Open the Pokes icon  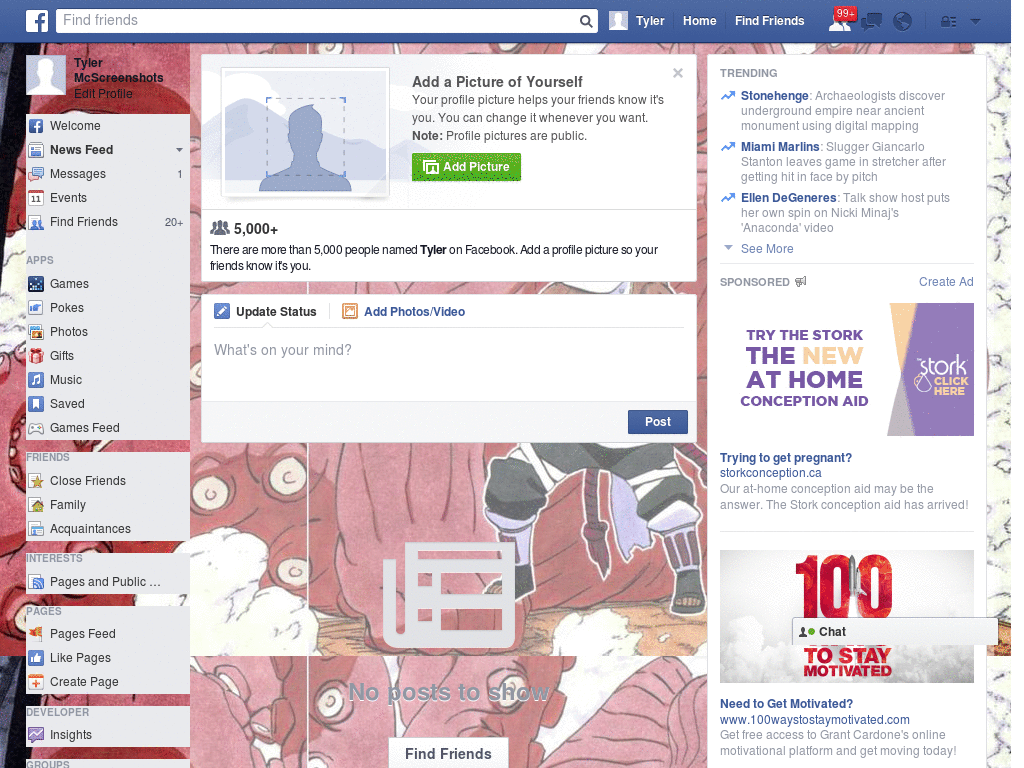click(36, 308)
